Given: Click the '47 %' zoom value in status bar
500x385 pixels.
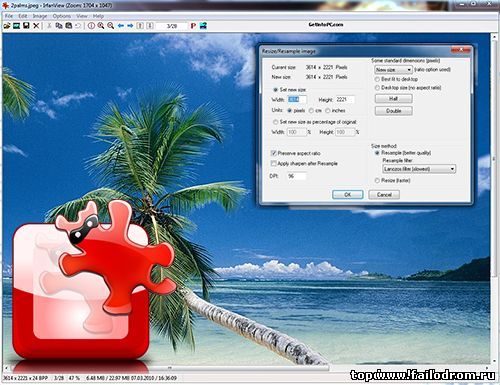Looking at the screenshot, I should (x=74, y=378).
